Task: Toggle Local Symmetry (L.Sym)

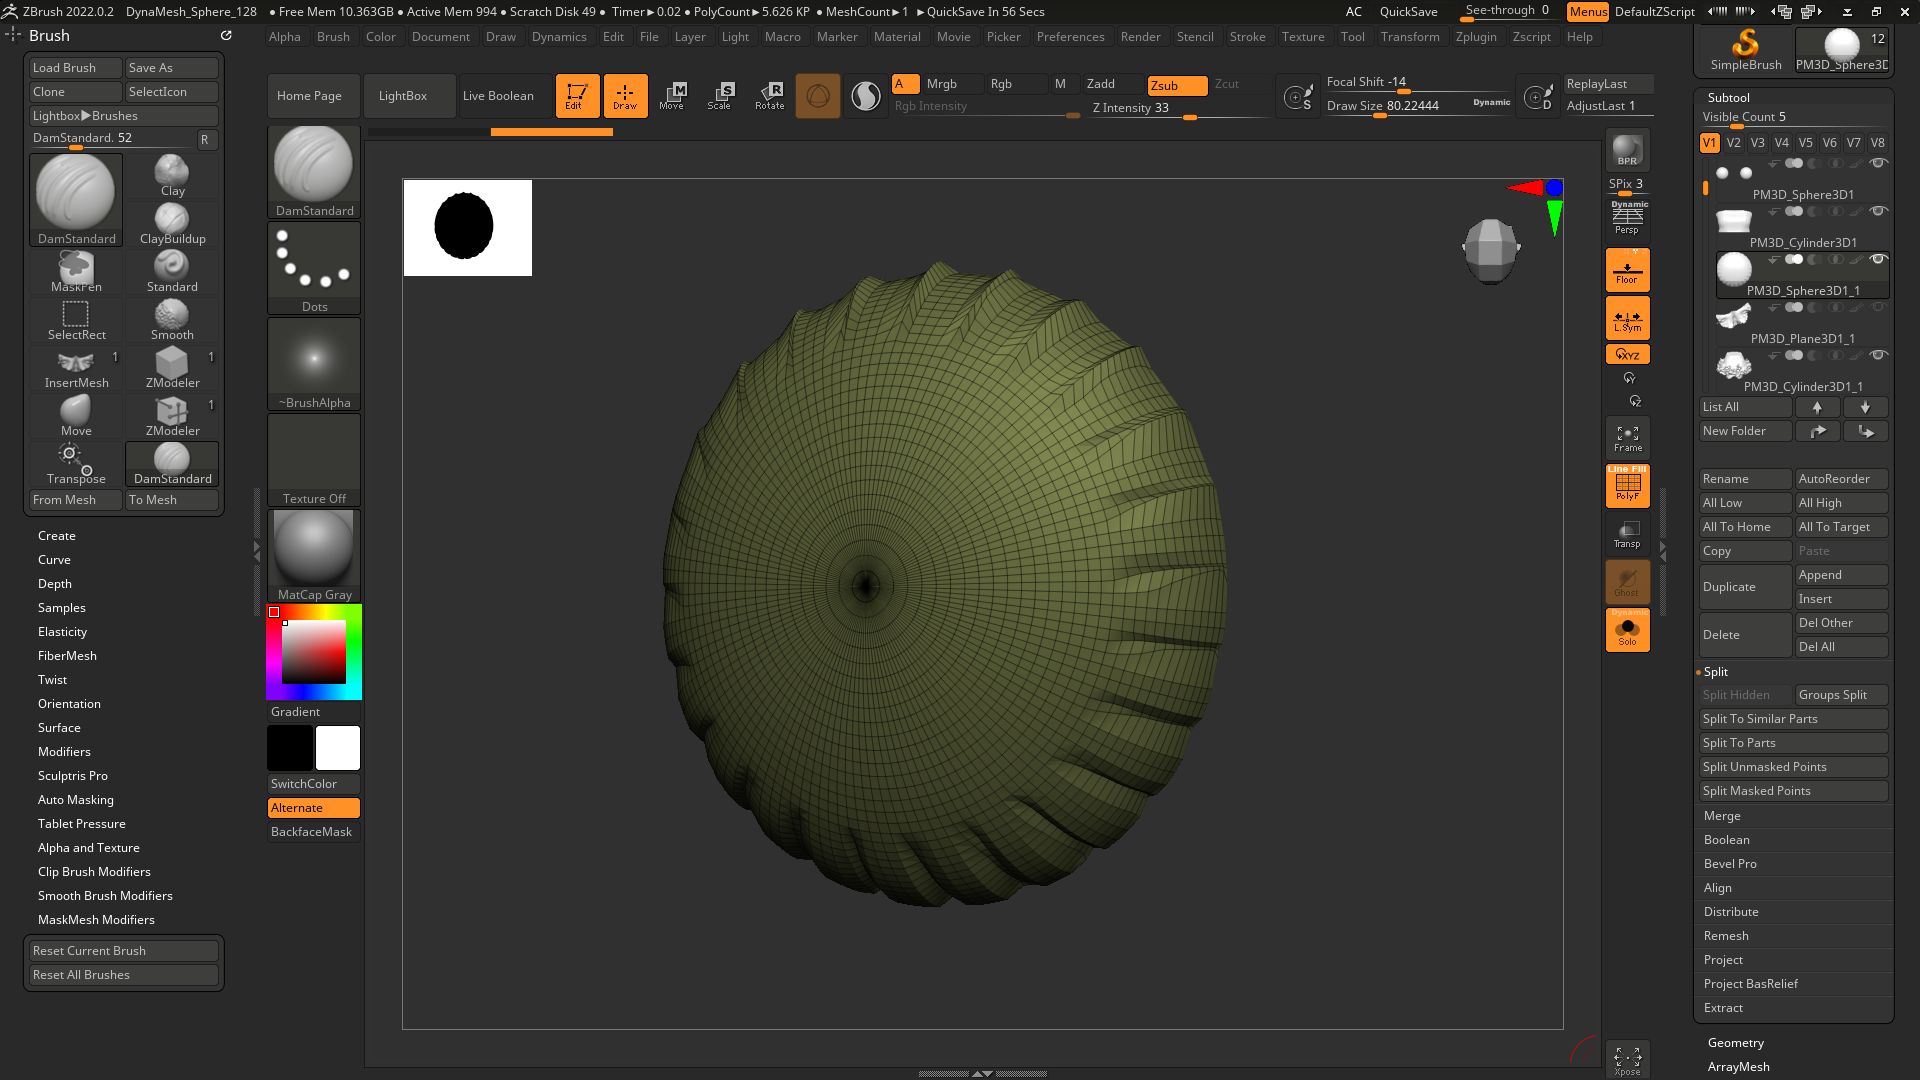Action: 1627,318
